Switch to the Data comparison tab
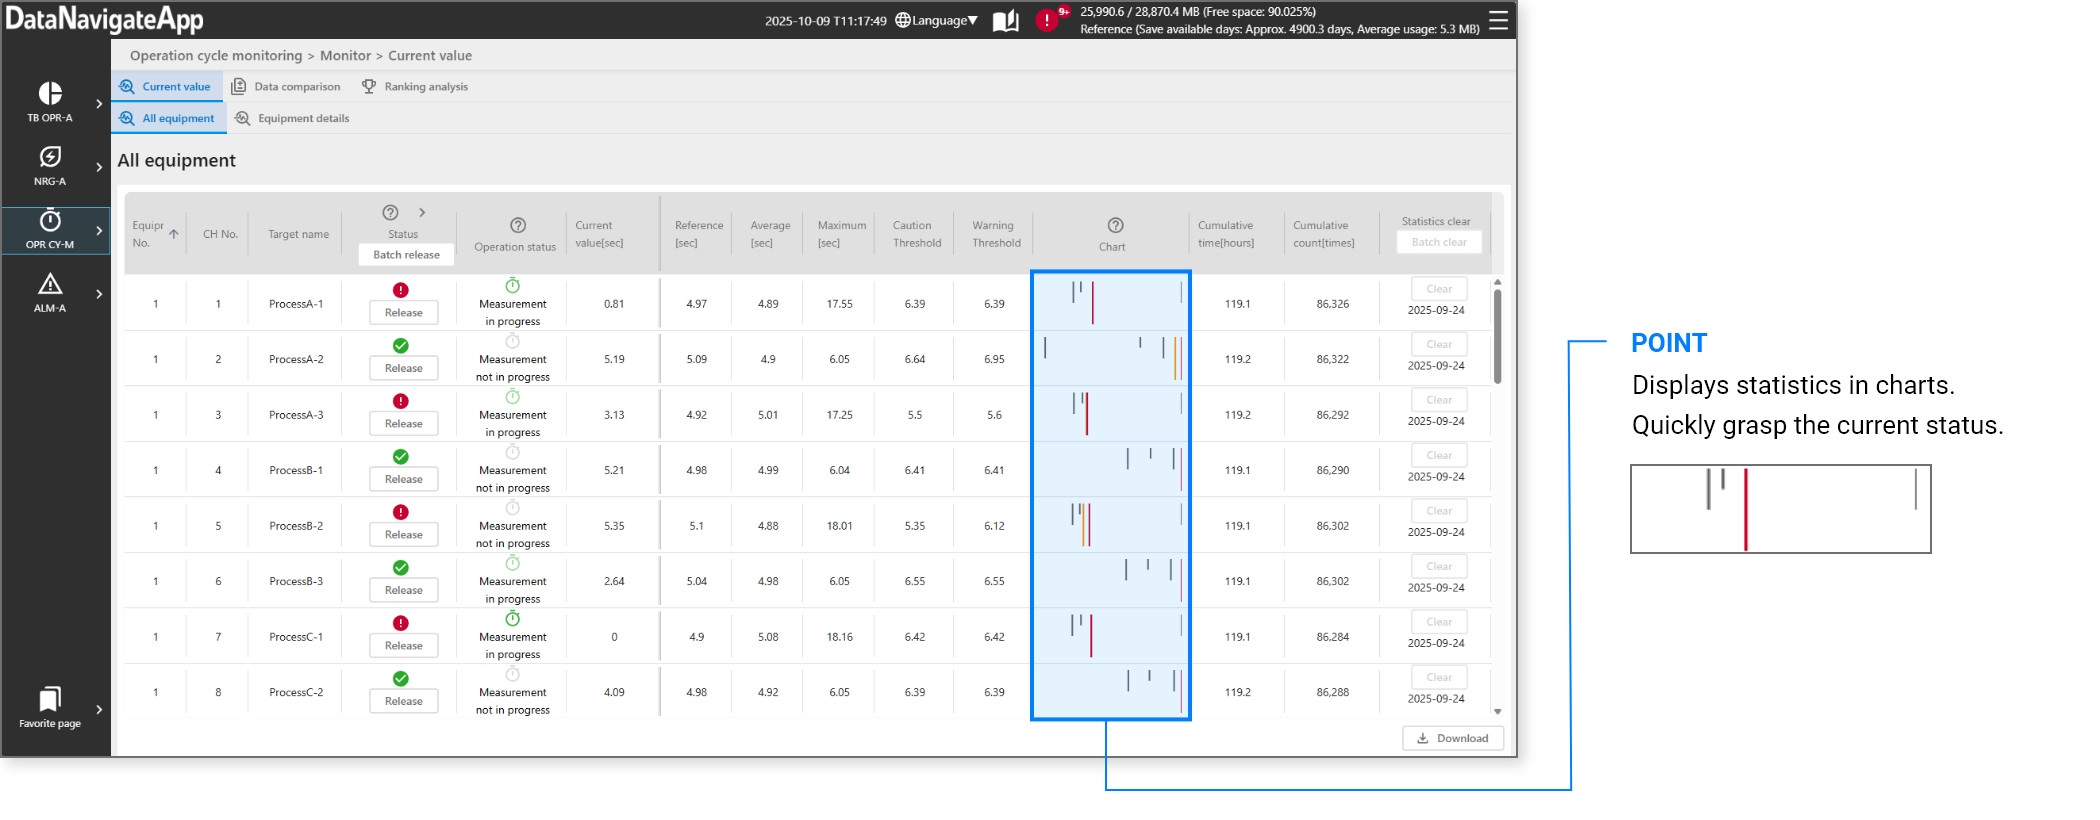 click(286, 87)
